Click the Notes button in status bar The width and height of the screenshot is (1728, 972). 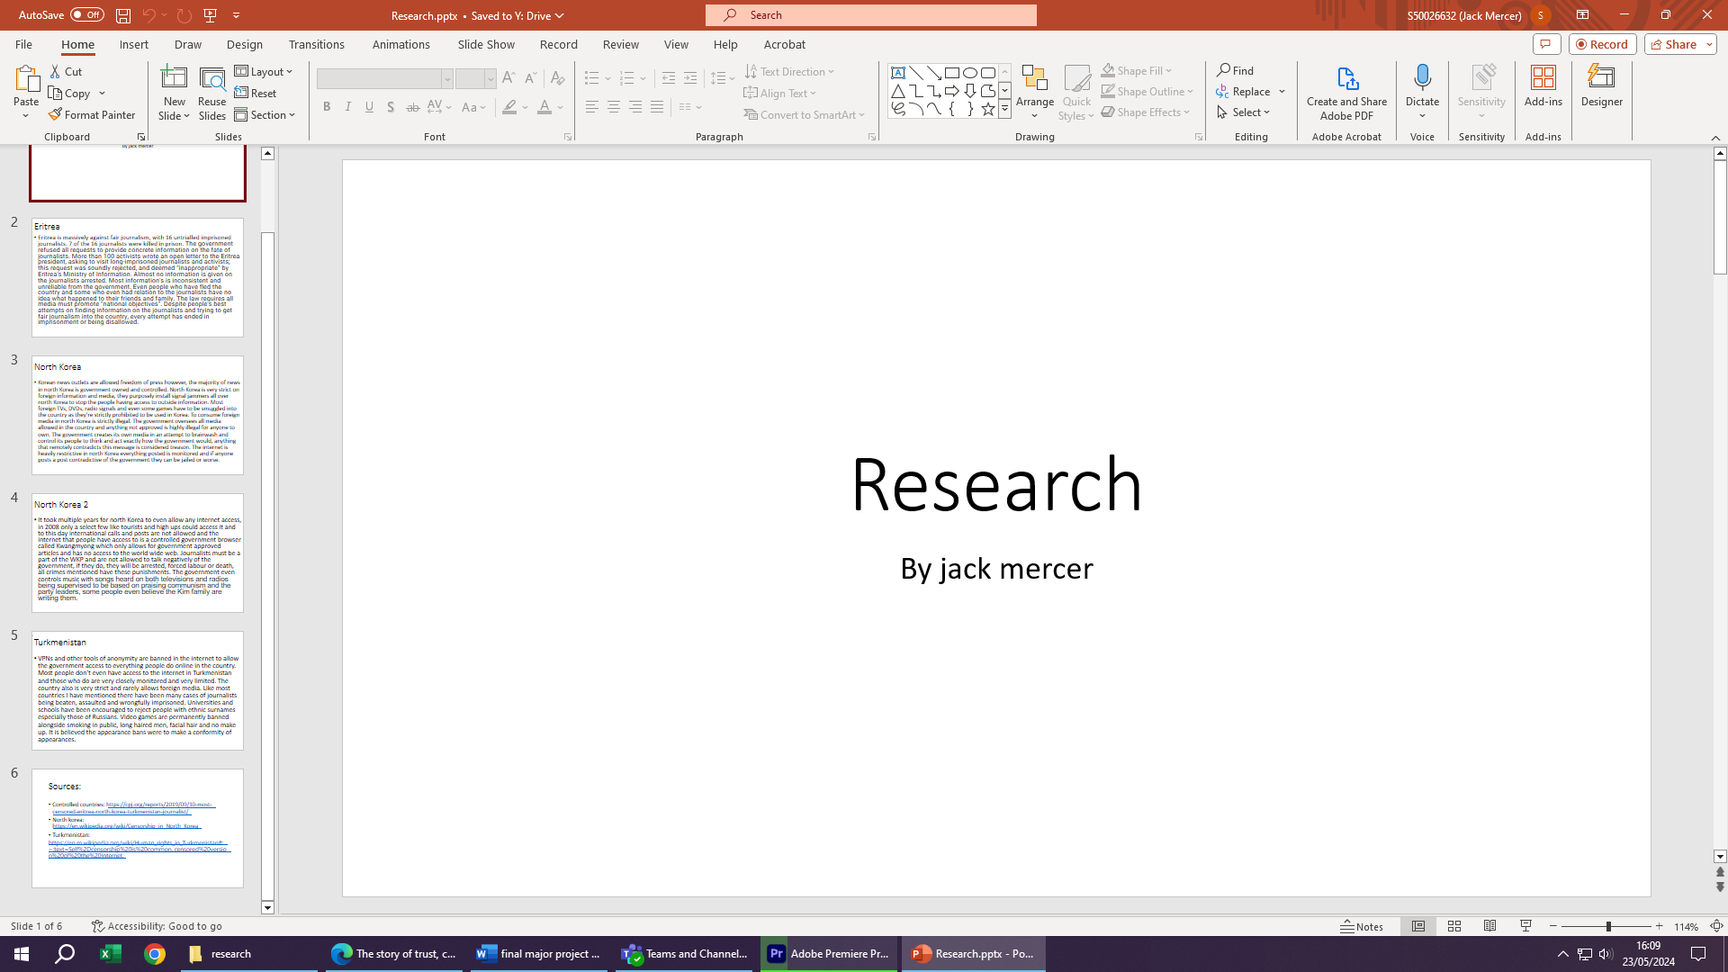(1363, 927)
